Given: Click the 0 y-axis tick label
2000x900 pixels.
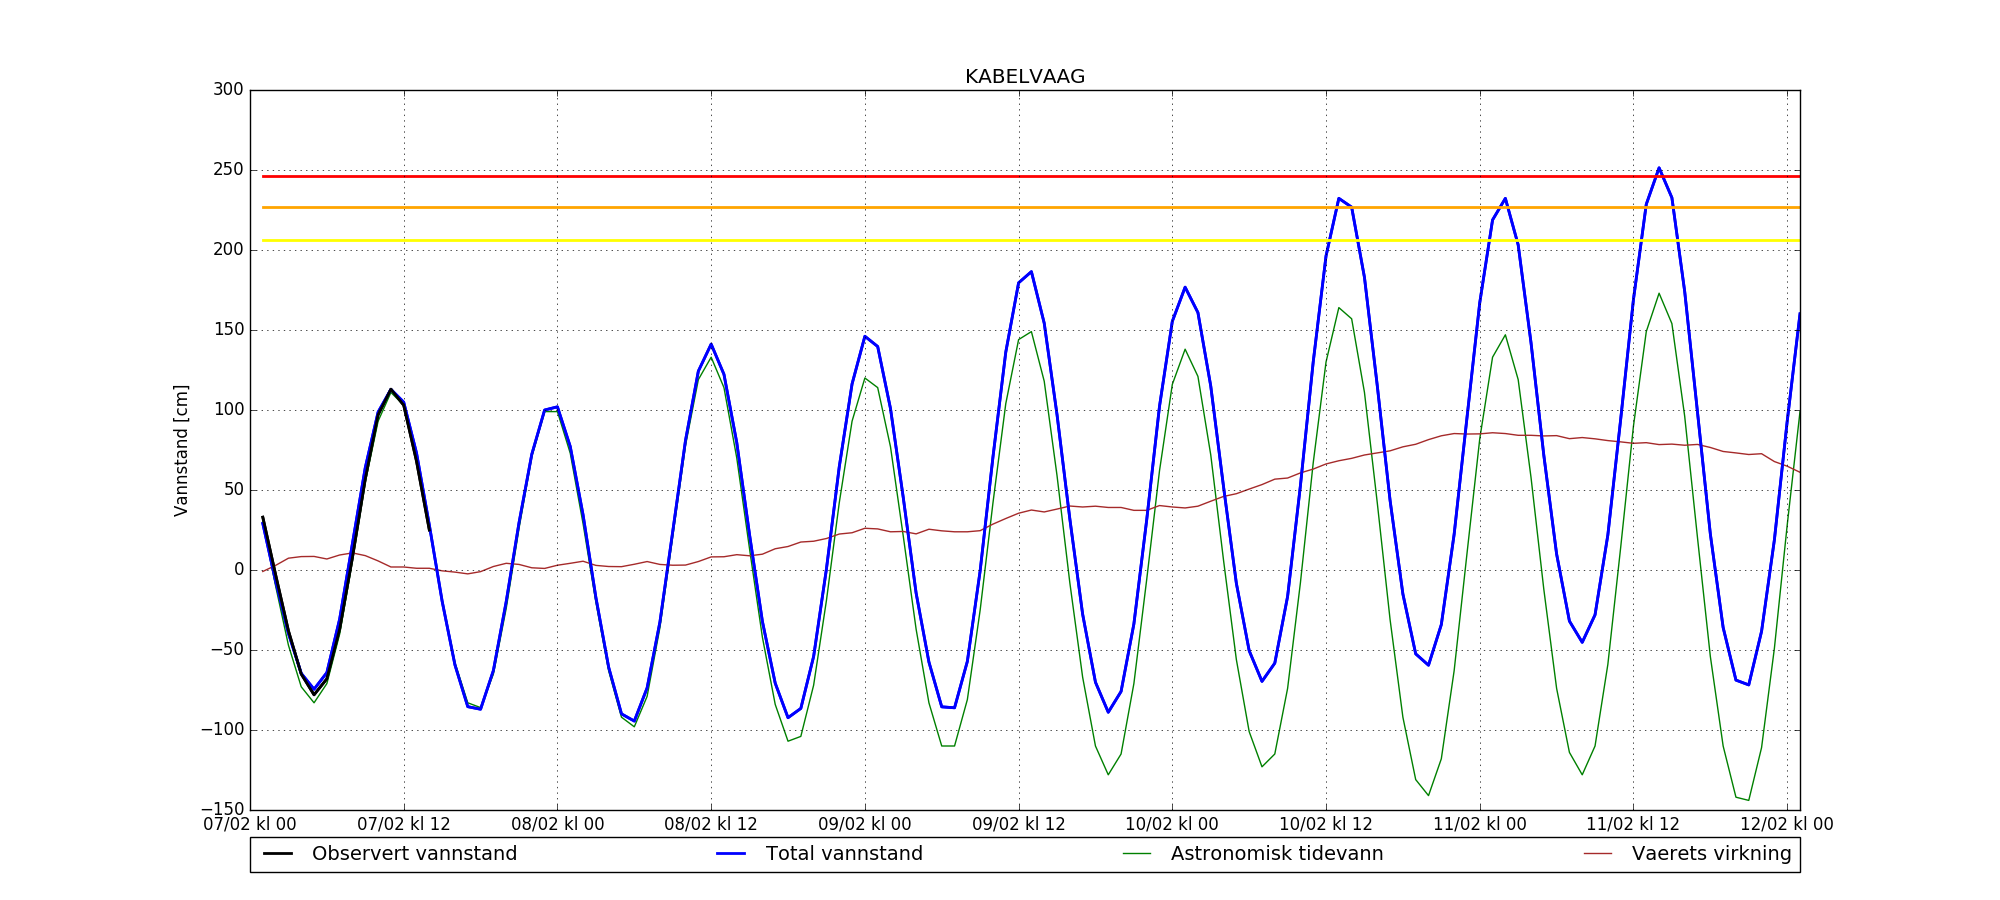Looking at the screenshot, I should (238, 570).
